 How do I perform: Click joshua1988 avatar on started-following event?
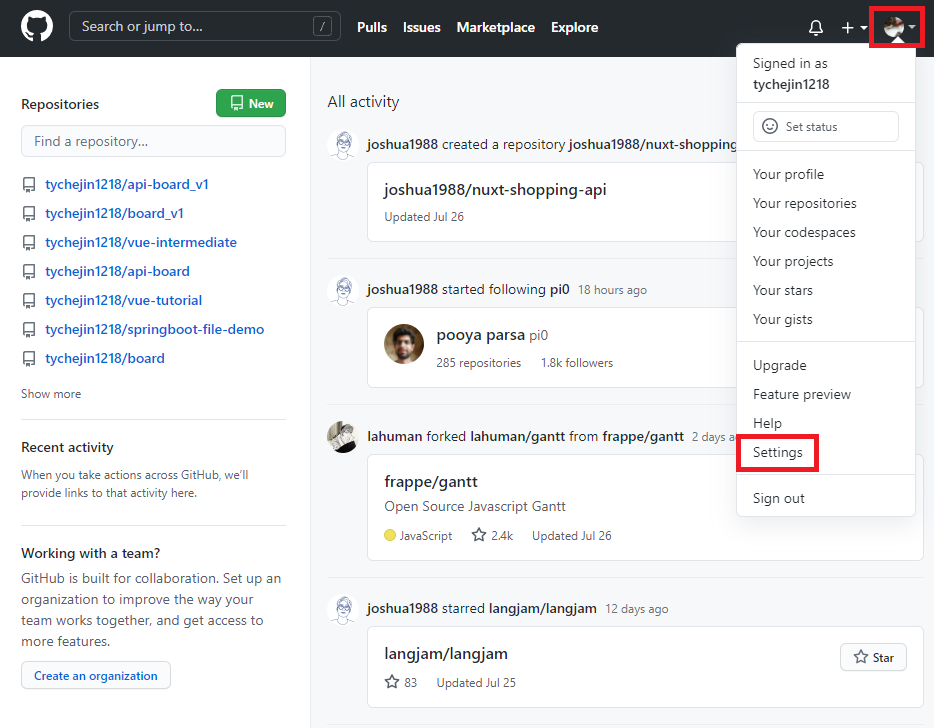click(343, 290)
